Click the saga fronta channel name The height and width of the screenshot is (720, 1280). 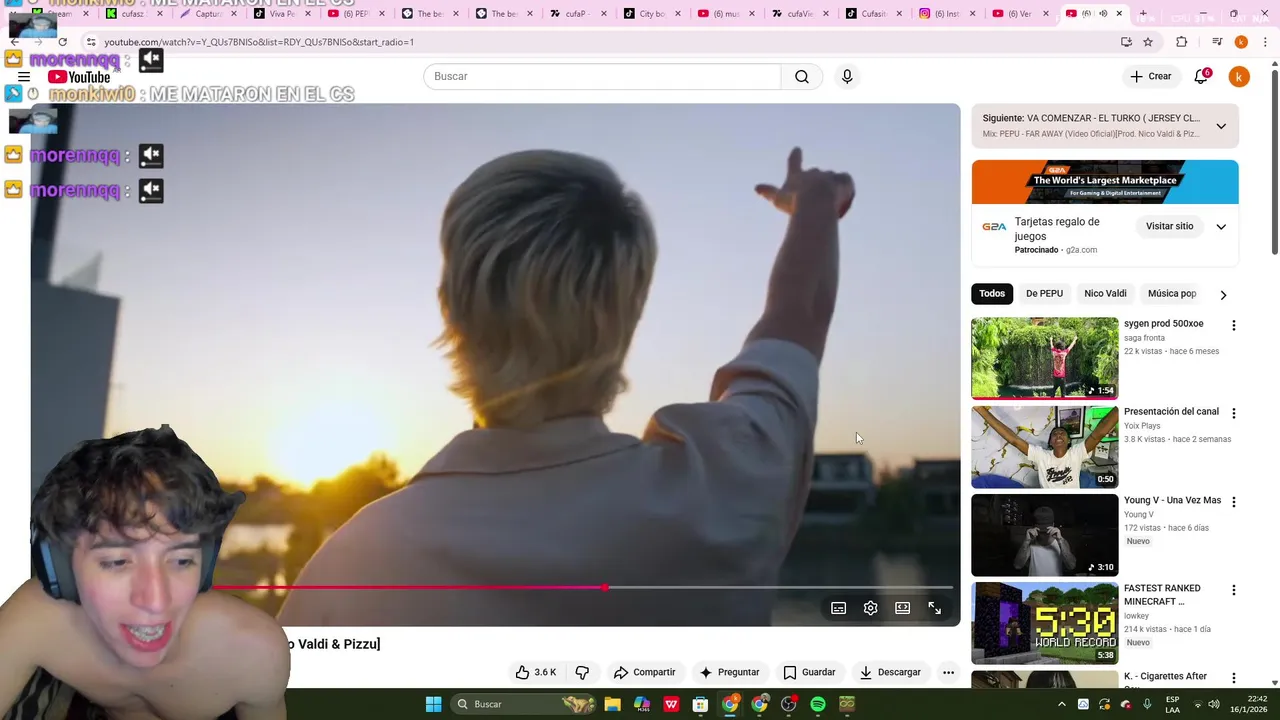coord(1144,338)
